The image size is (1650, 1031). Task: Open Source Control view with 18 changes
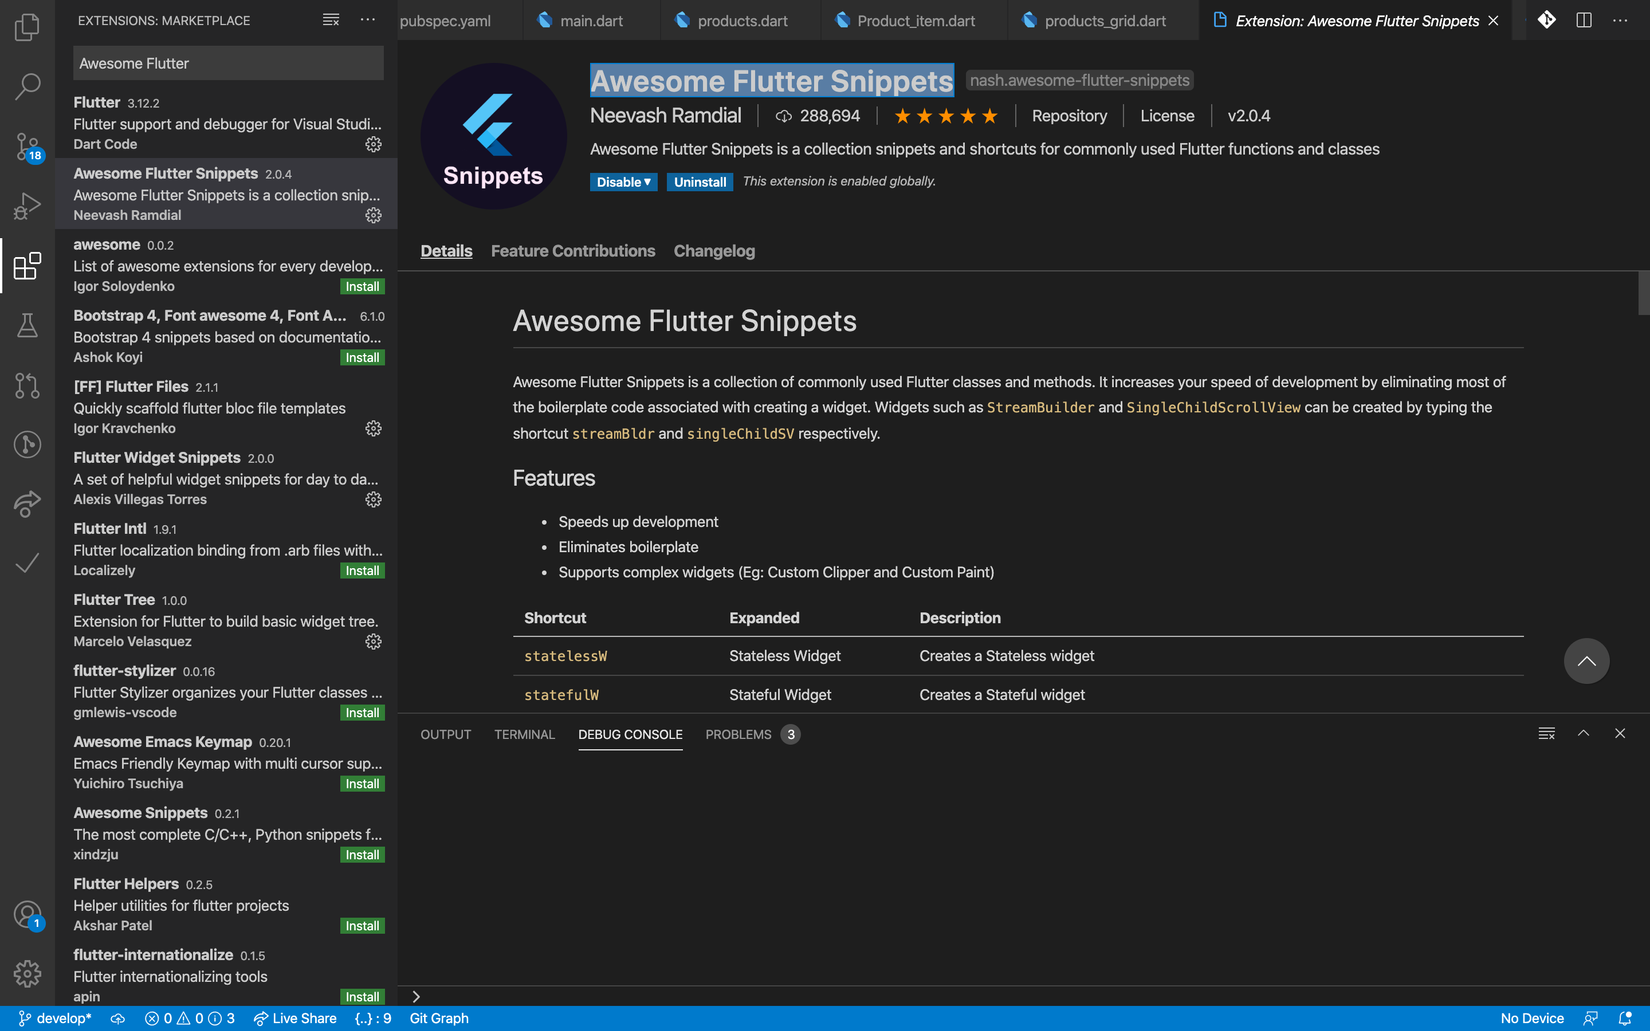(x=27, y=146)
